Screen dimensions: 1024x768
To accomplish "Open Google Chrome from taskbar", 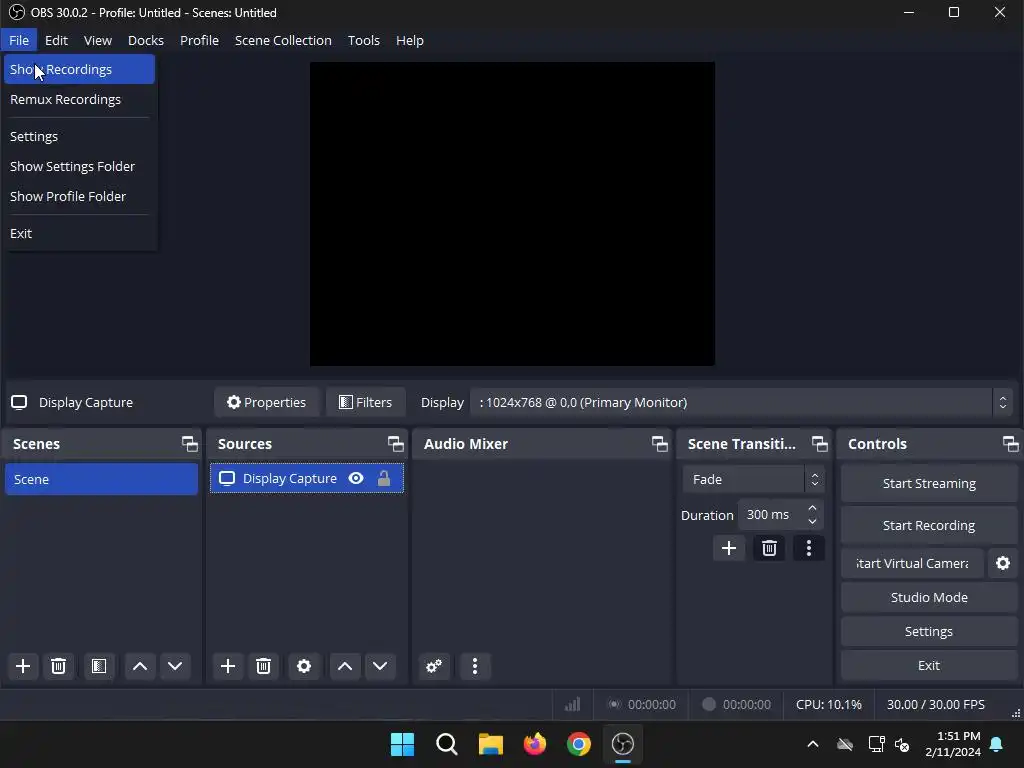I will tap(579, 744).
